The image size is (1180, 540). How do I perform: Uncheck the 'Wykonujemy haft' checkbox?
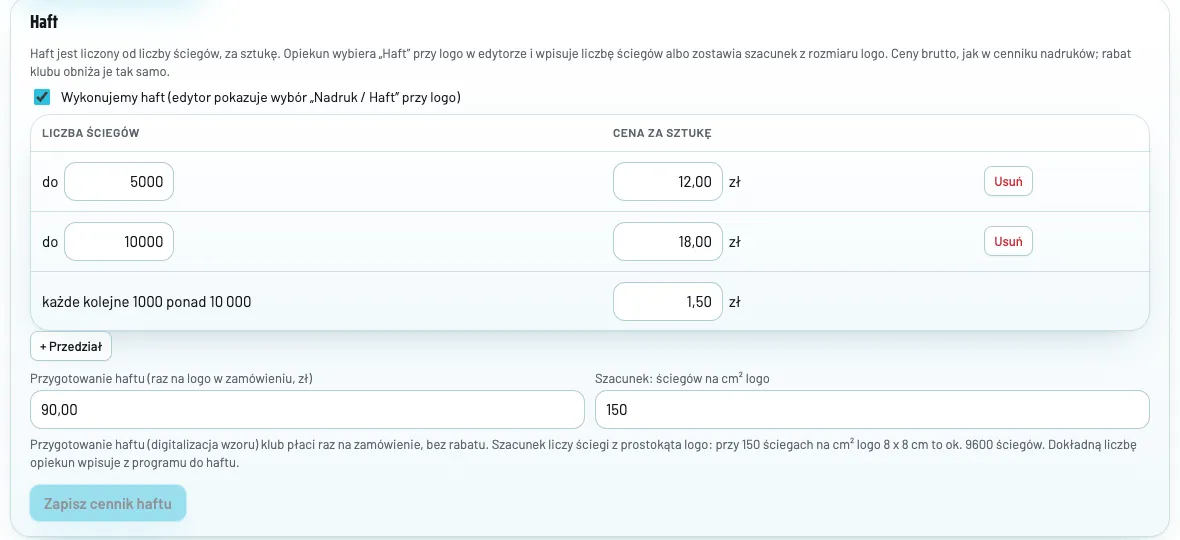[x=42, y=97]
